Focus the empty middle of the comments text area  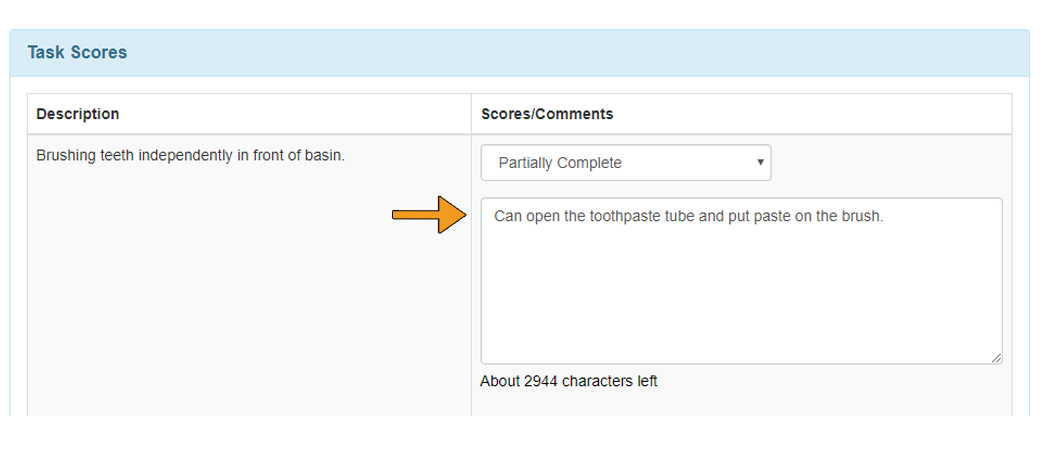(741, 294)
